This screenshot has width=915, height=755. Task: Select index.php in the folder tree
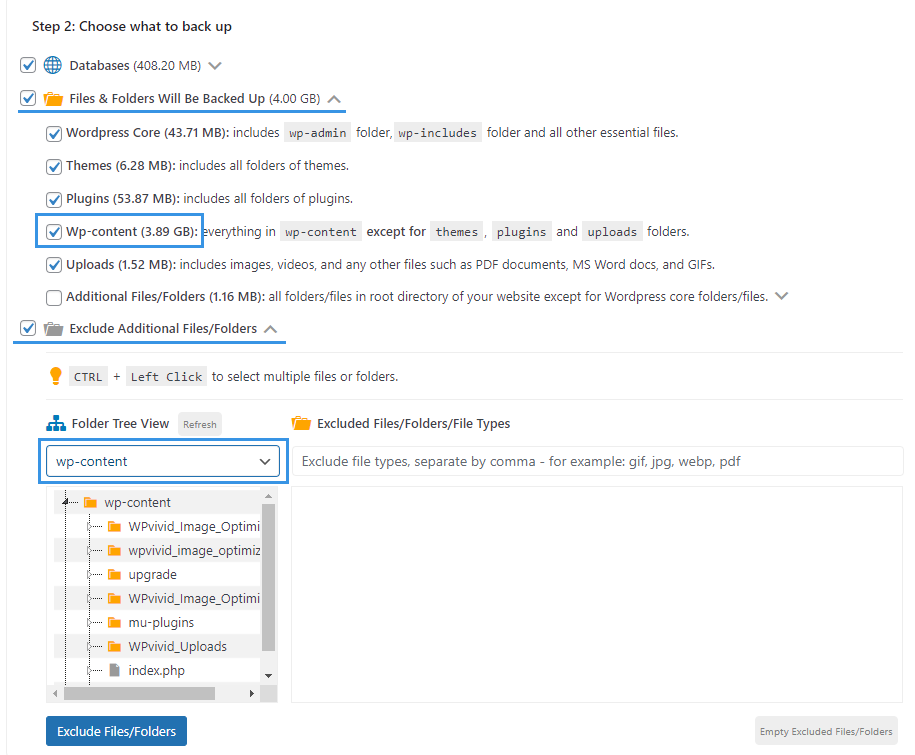click(x=156, y=670)
